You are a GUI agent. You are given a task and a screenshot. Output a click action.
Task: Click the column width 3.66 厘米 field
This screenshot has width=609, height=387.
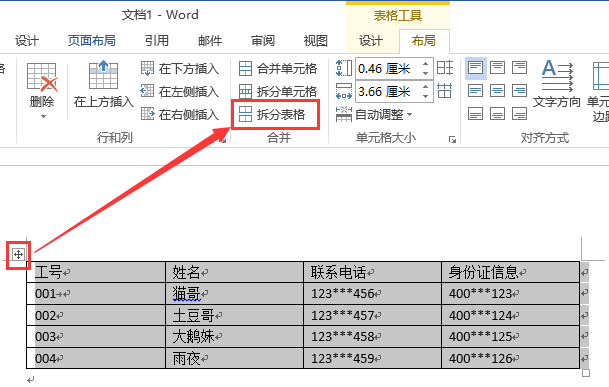[x=388, y=92]
